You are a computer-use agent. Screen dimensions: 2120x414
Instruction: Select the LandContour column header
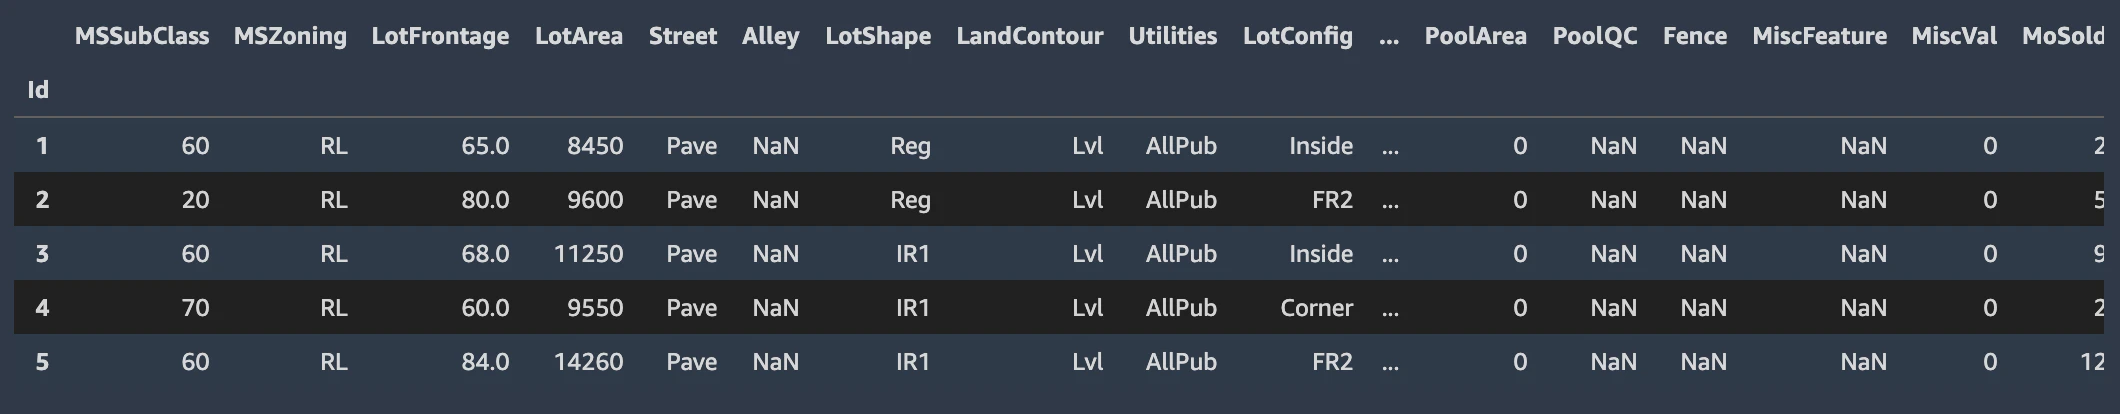1030,36
